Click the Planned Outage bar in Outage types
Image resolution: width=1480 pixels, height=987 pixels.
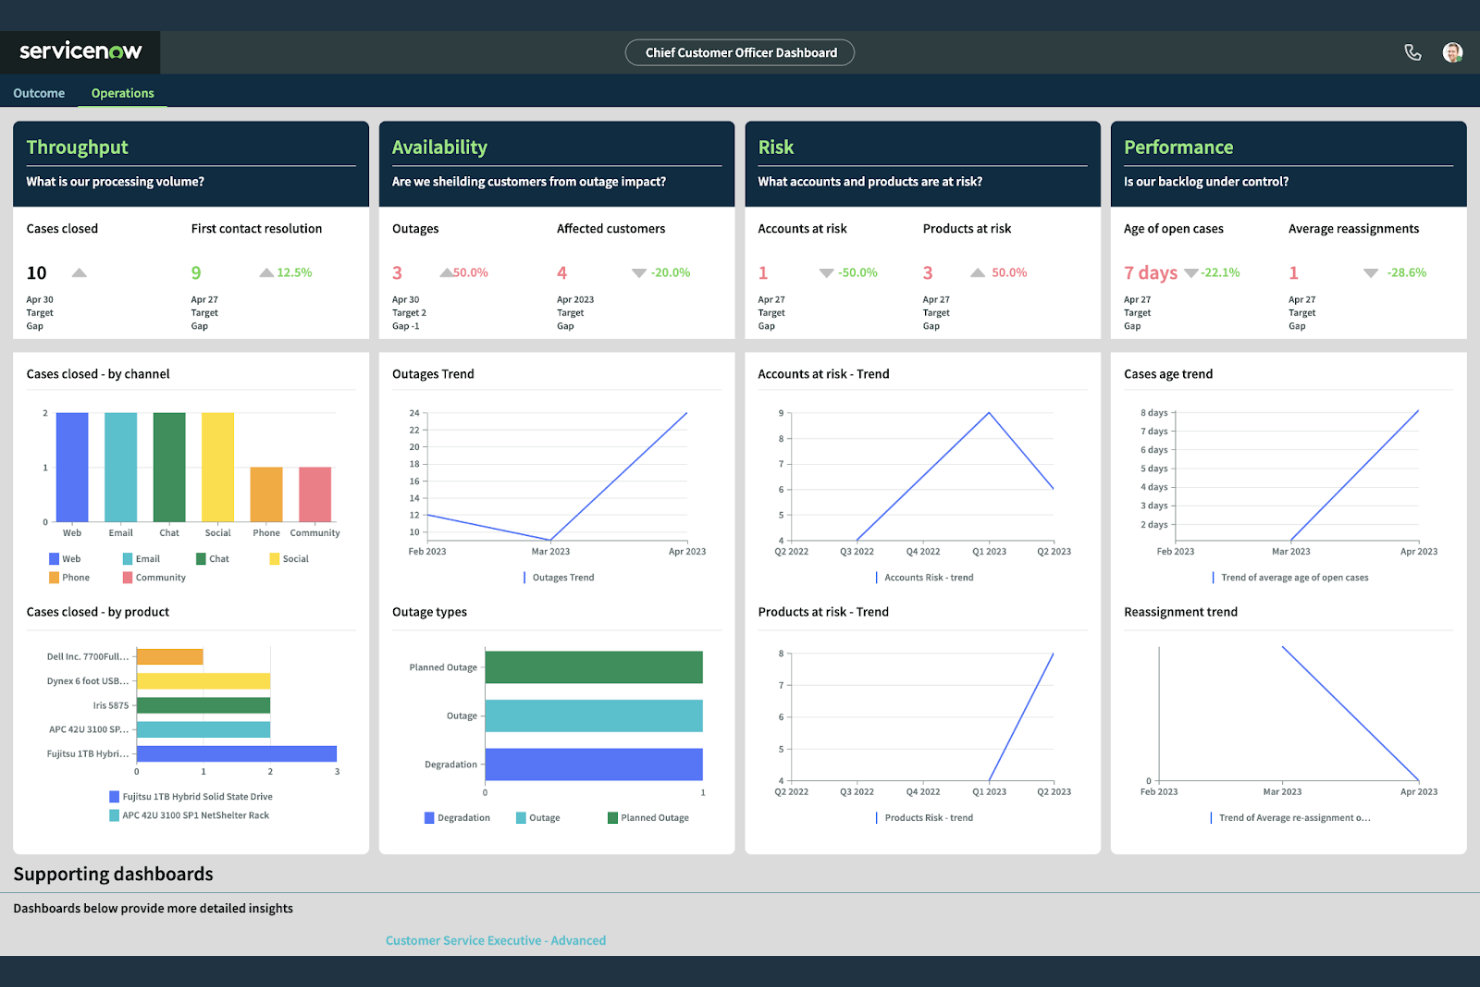pos(593,667)
